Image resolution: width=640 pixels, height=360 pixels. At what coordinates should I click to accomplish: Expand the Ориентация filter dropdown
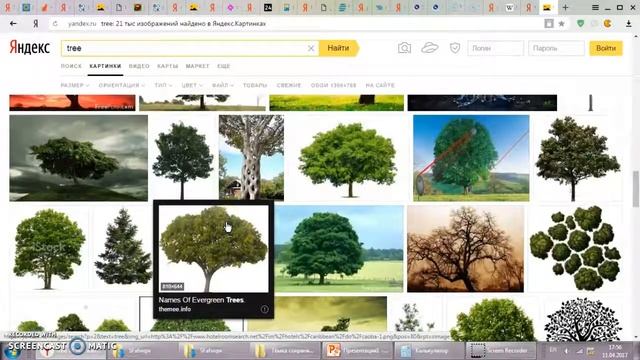coord(122,85)
